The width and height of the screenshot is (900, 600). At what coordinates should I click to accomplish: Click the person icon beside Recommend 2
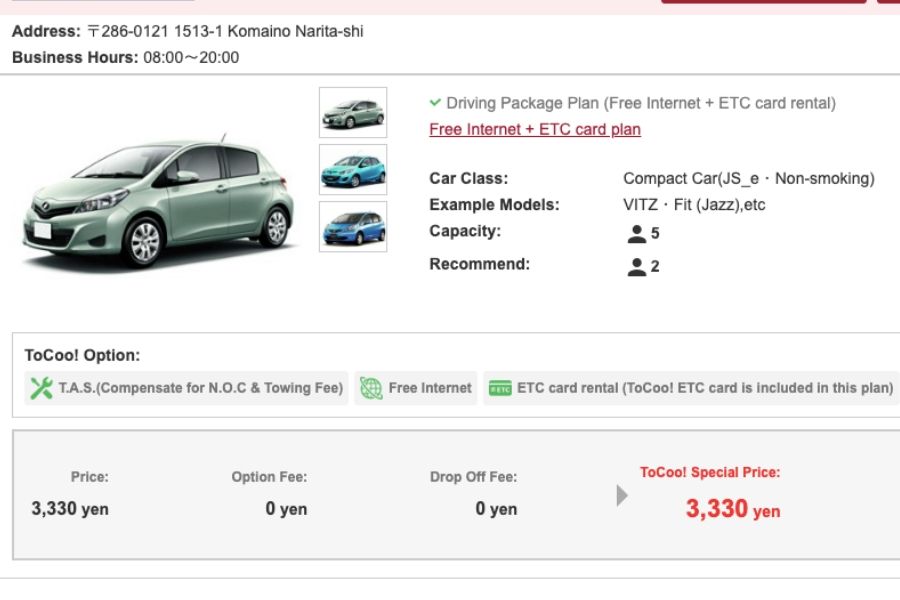click(637, 267)
